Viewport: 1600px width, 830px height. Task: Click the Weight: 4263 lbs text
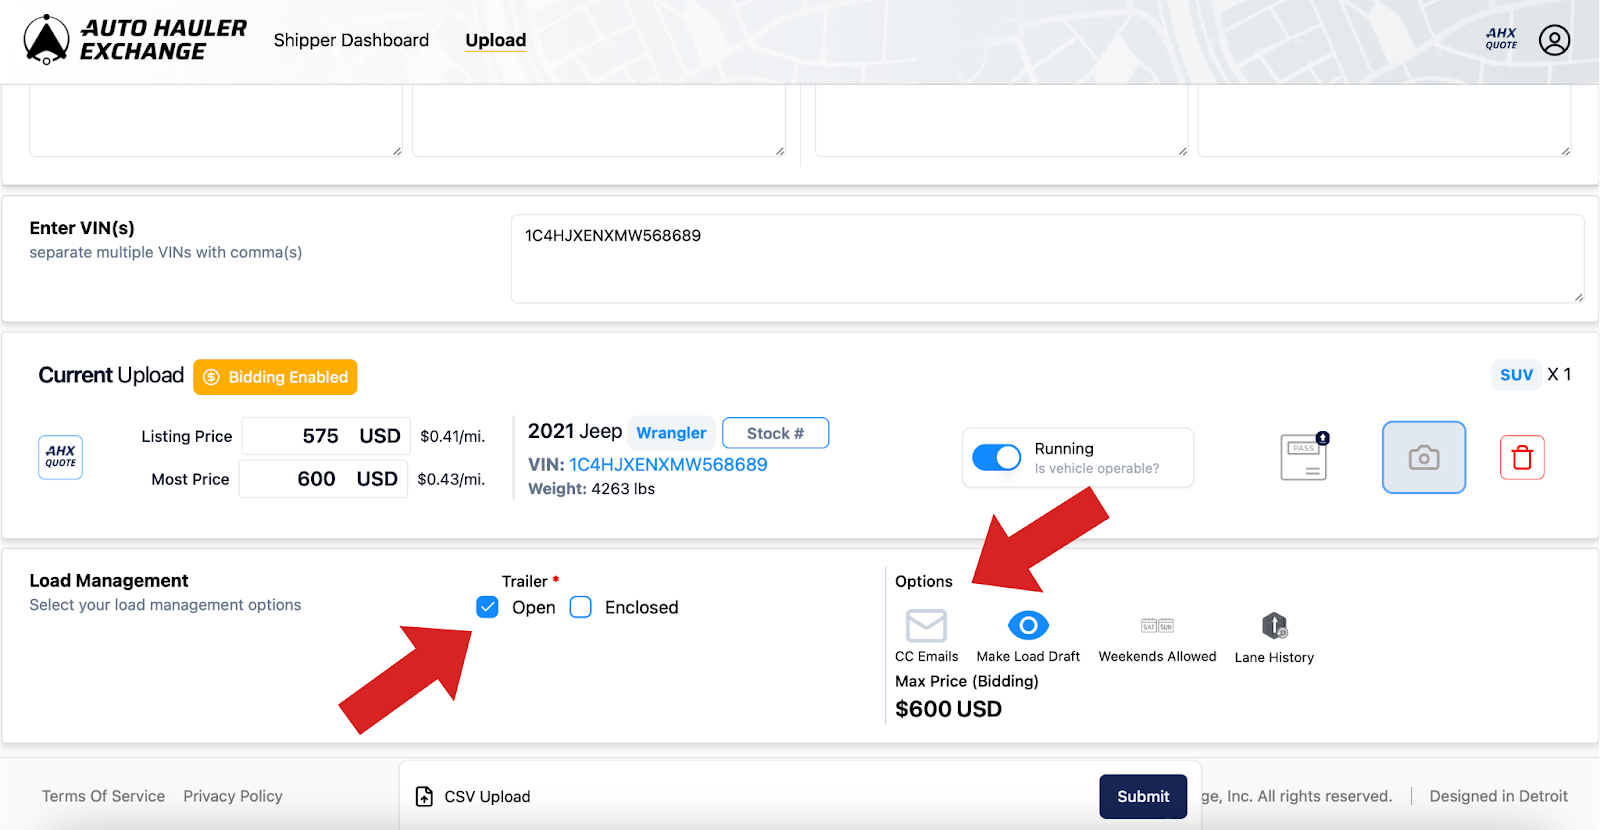[591, 489]
